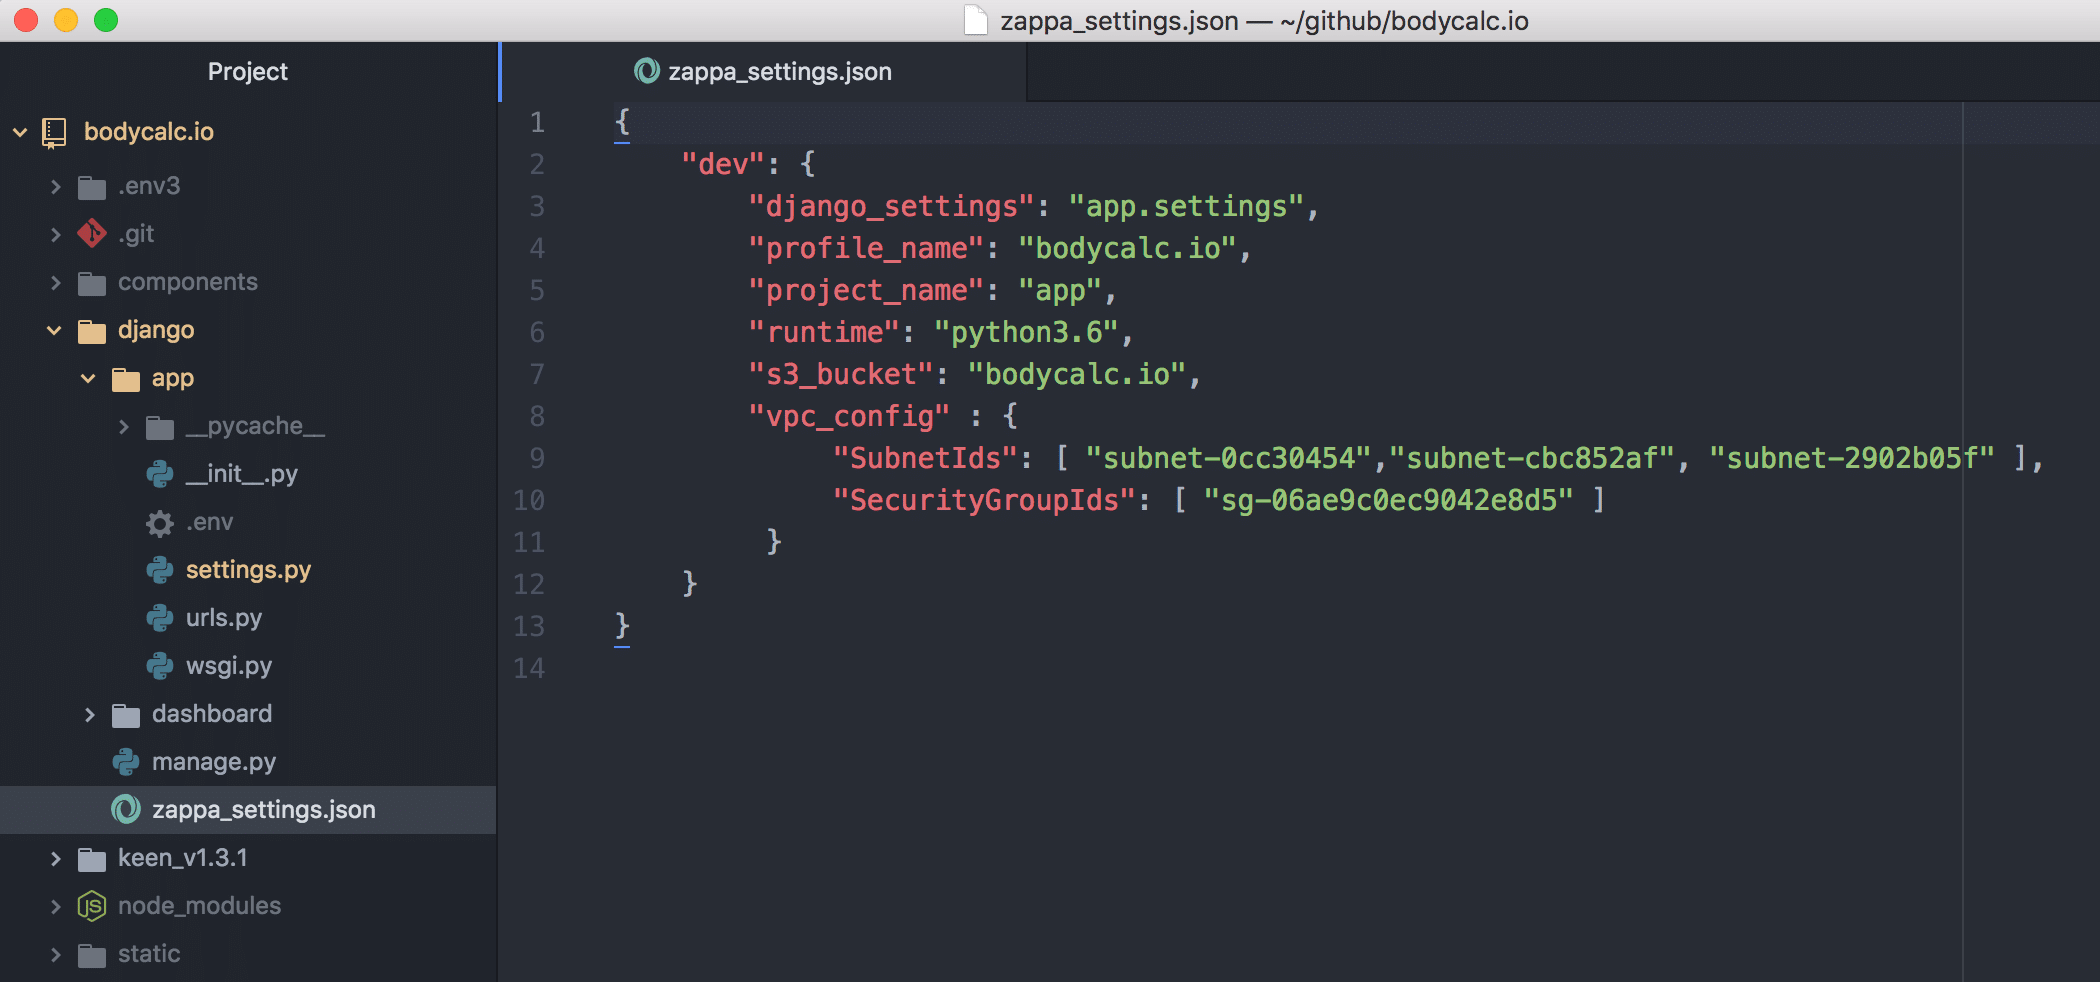The width and height of the screenshot is (2100, 982).
Task: Expand the components folder chevron
Action: pos(56,283)
